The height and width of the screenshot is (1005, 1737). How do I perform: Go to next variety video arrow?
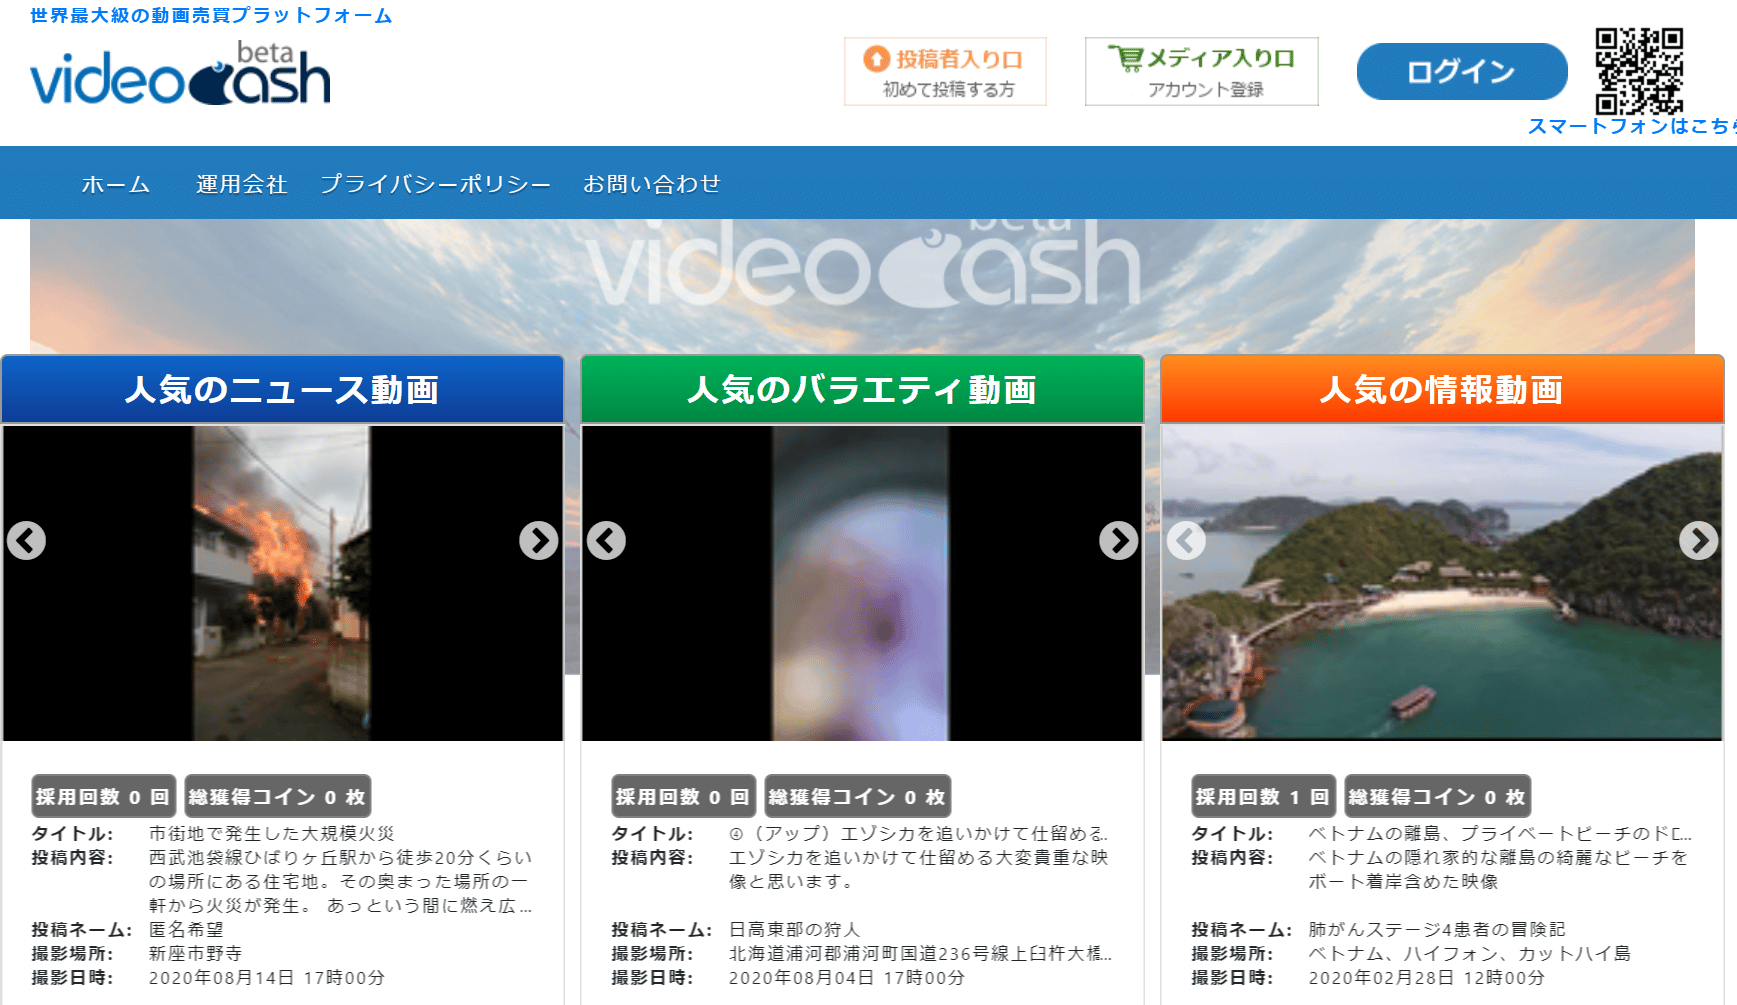click(x=1119, y=541)
